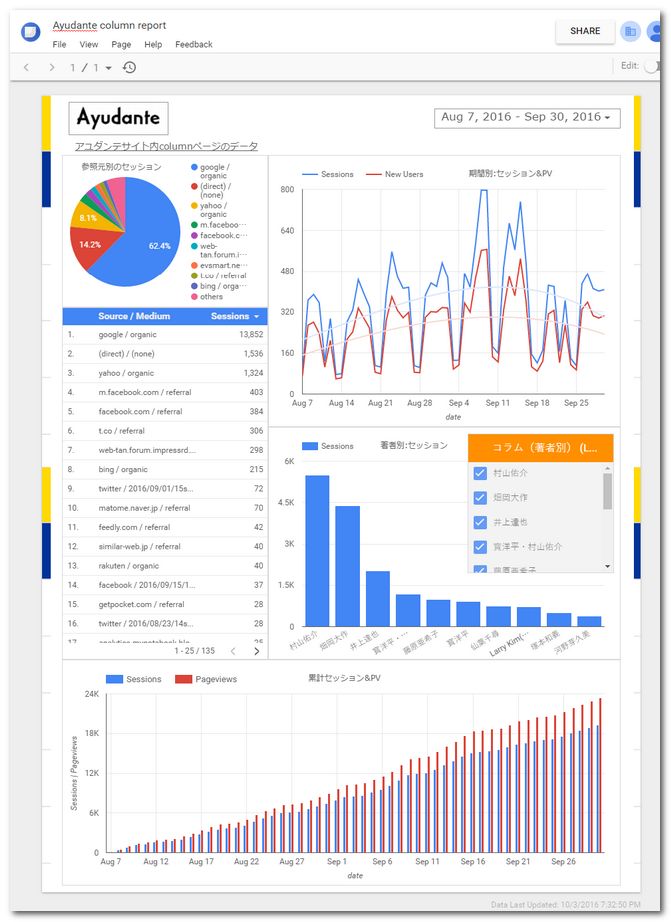Select the similar-web.jp / referral row
671x922 pixels.
165,547
